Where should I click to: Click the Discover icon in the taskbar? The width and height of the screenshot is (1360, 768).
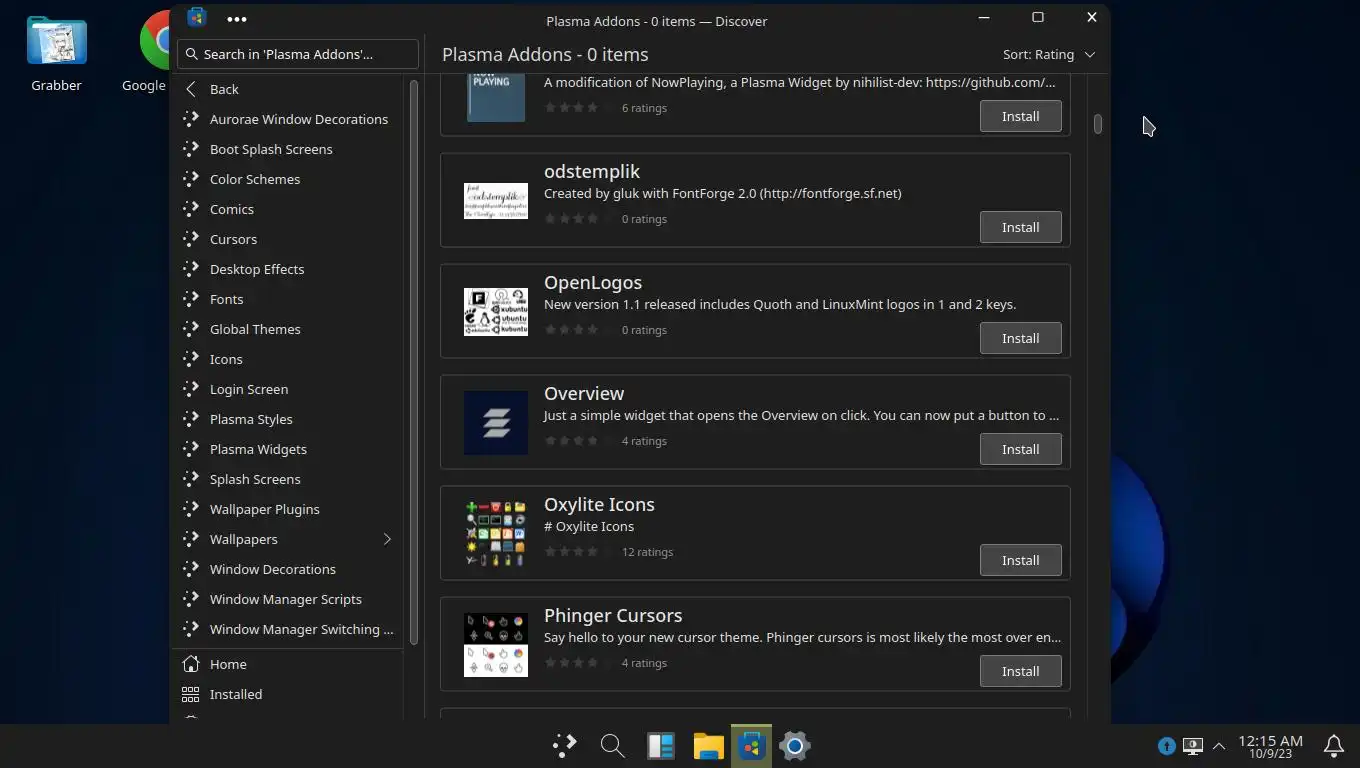click(752, 745)
